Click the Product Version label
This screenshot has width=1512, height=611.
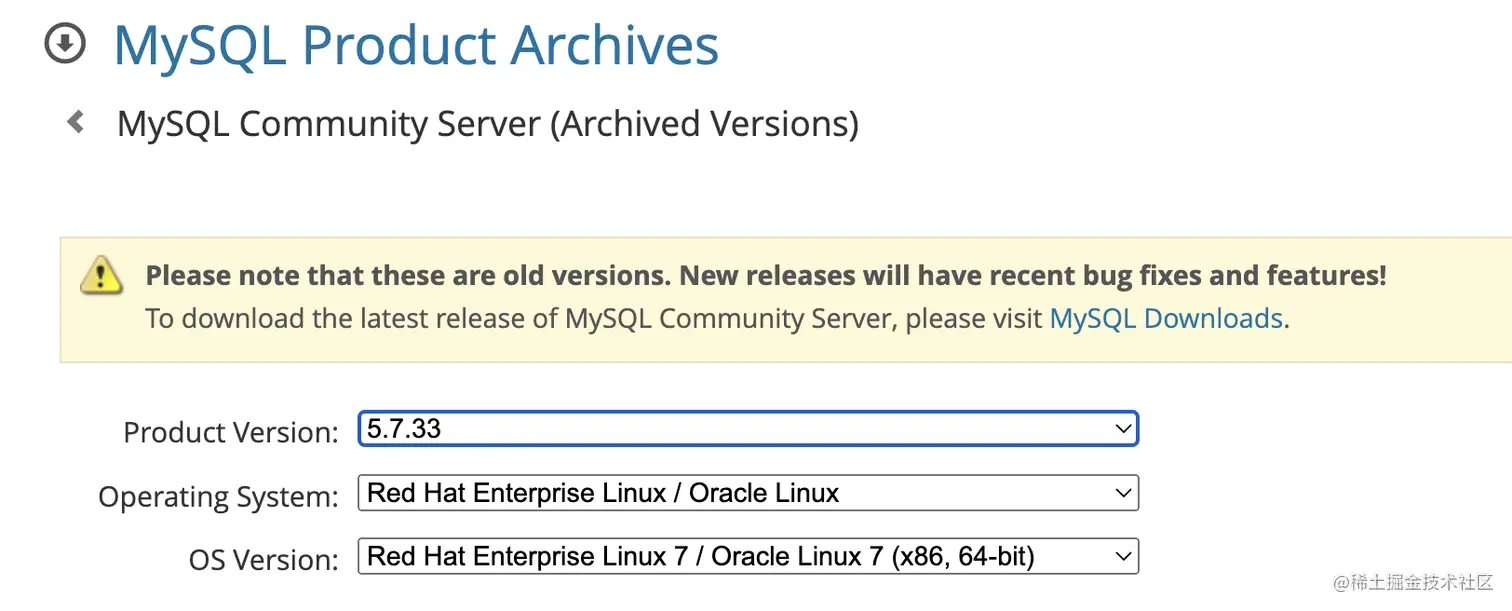click(231, 432)
